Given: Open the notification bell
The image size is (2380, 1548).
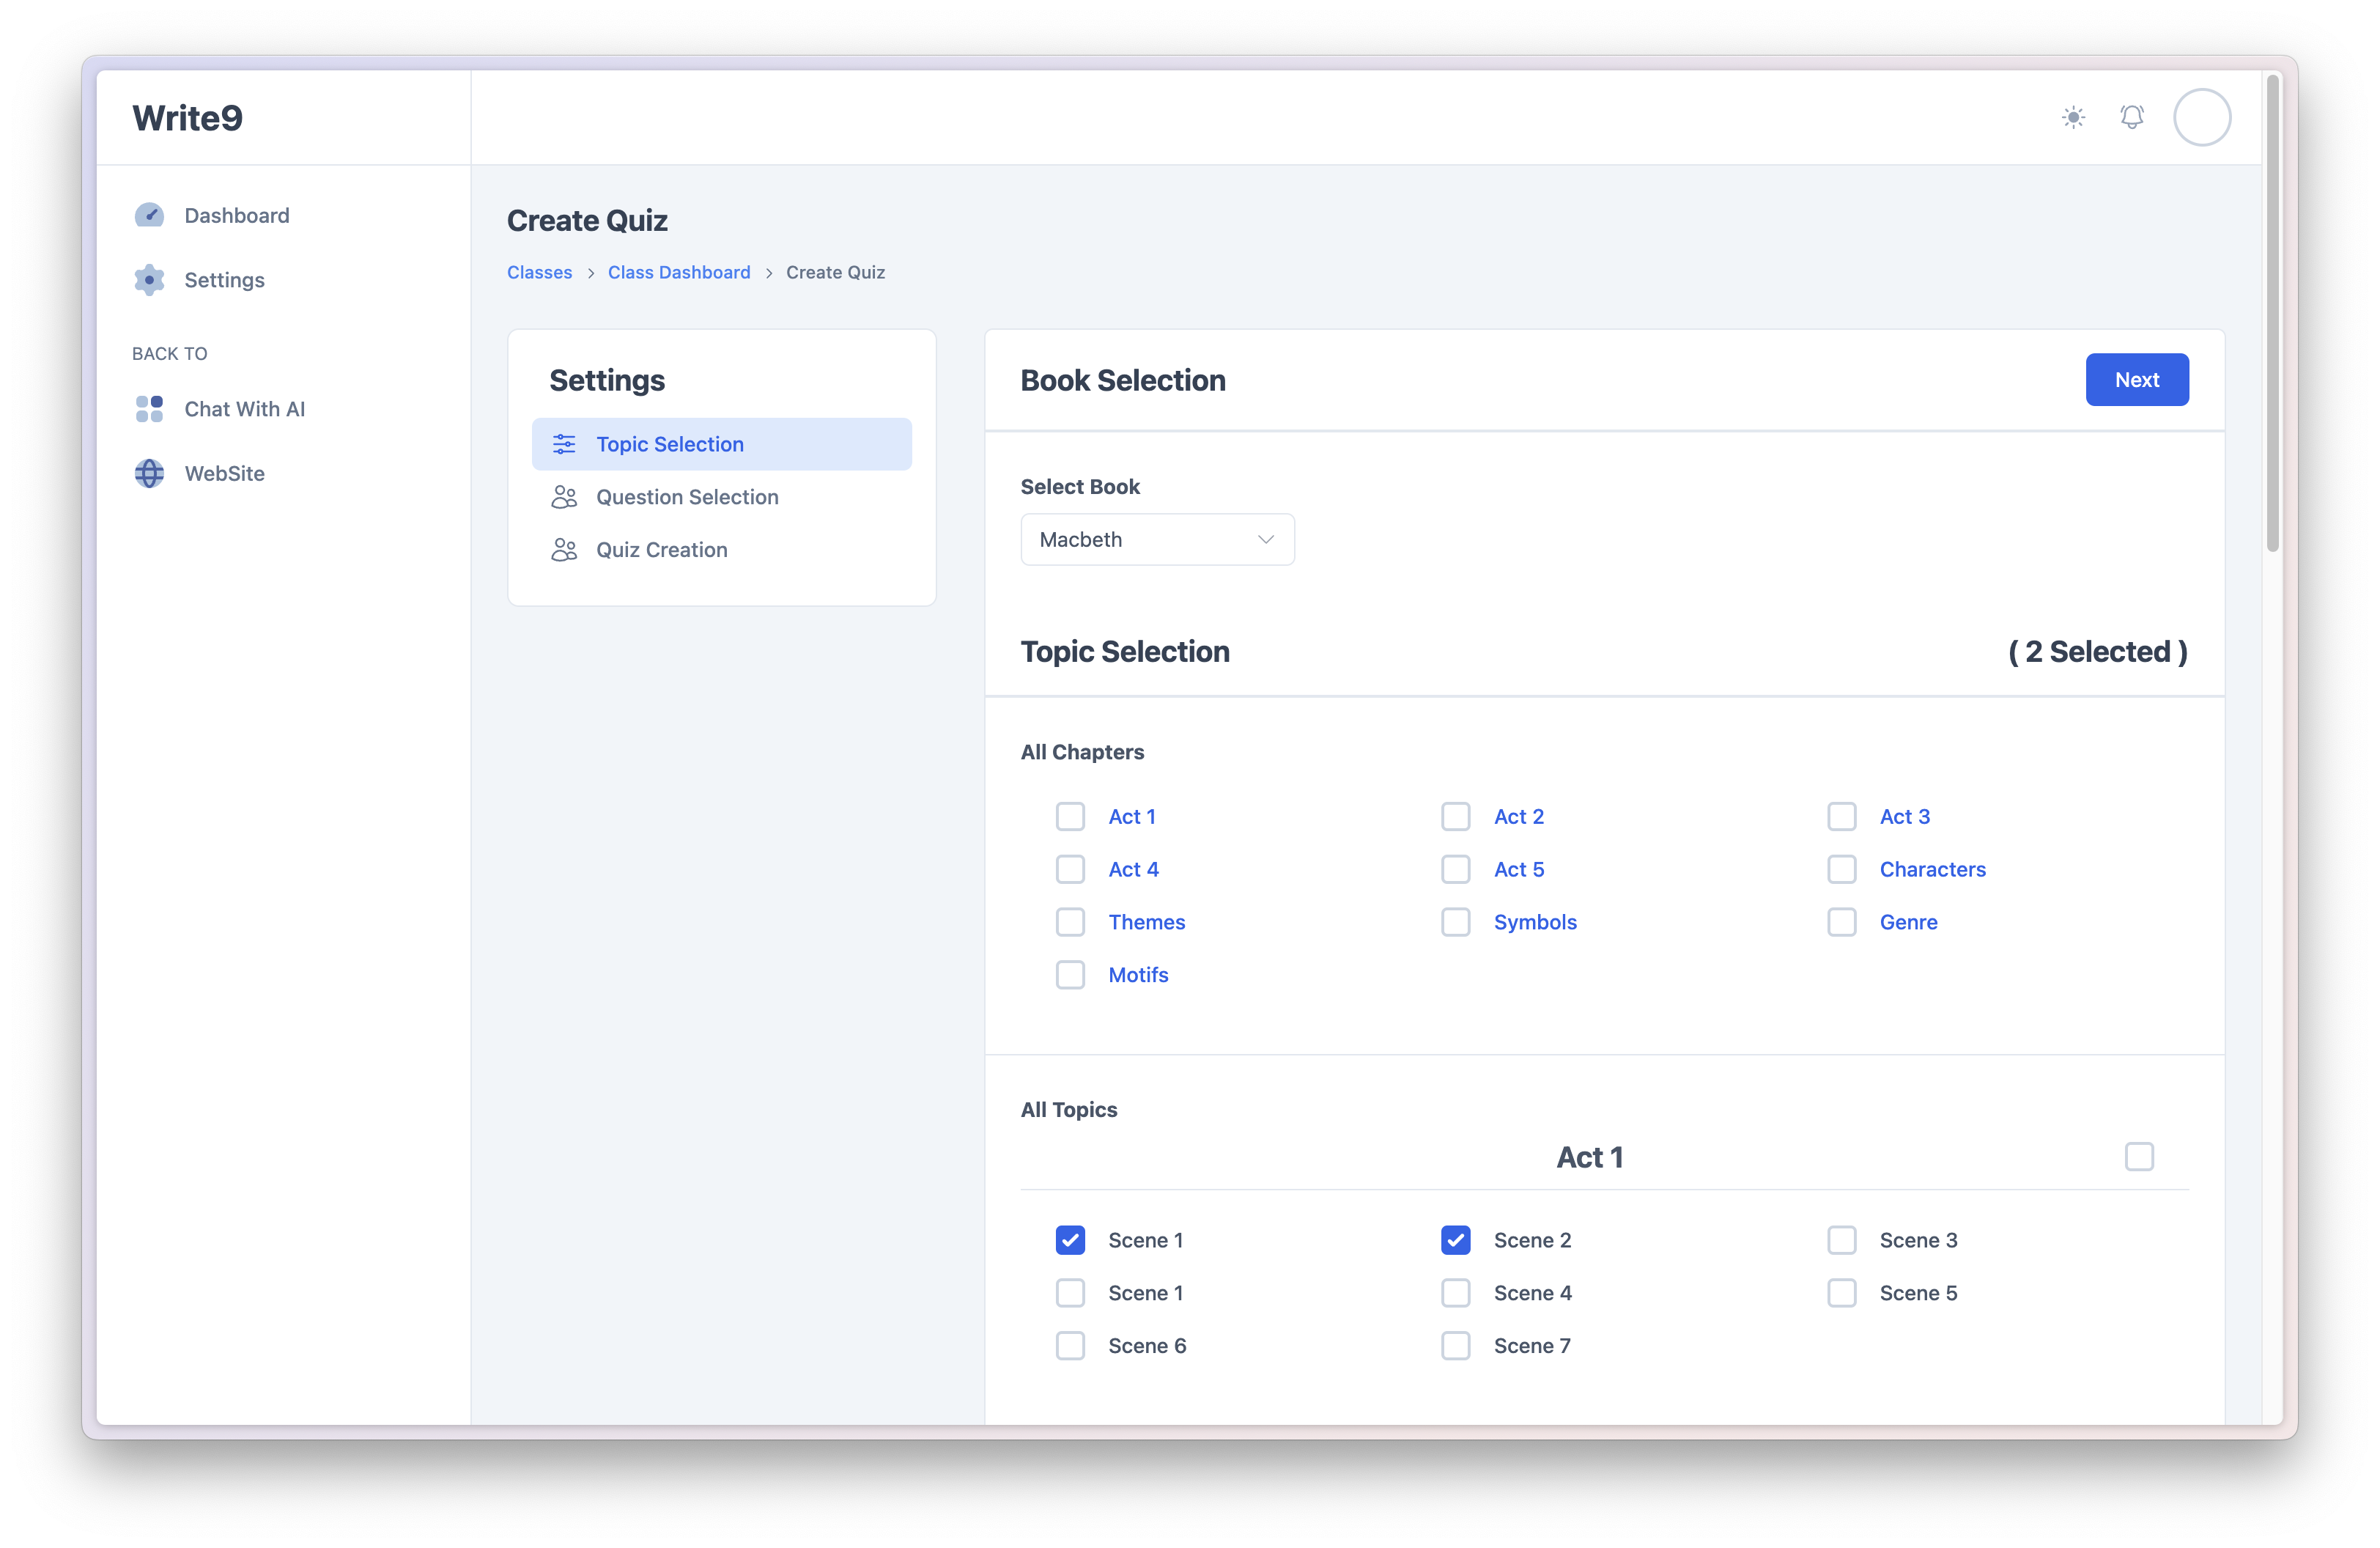Looking at the screenshot, I should [2132, 117].
